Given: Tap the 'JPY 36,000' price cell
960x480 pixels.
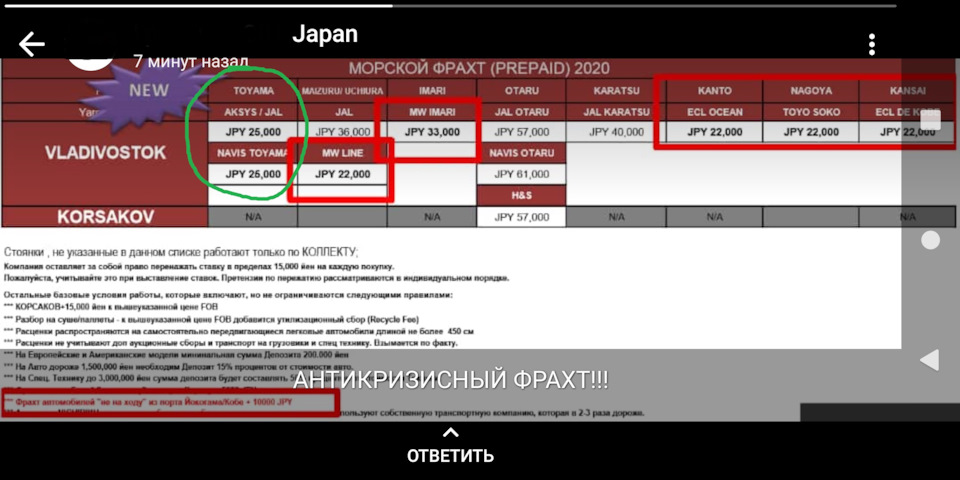Looking at the screenshot, I should coord(342,132).
